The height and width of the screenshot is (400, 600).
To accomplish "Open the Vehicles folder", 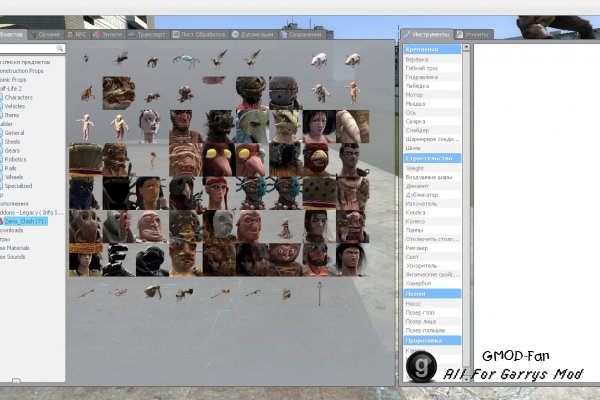I will (x=15, y=106).
